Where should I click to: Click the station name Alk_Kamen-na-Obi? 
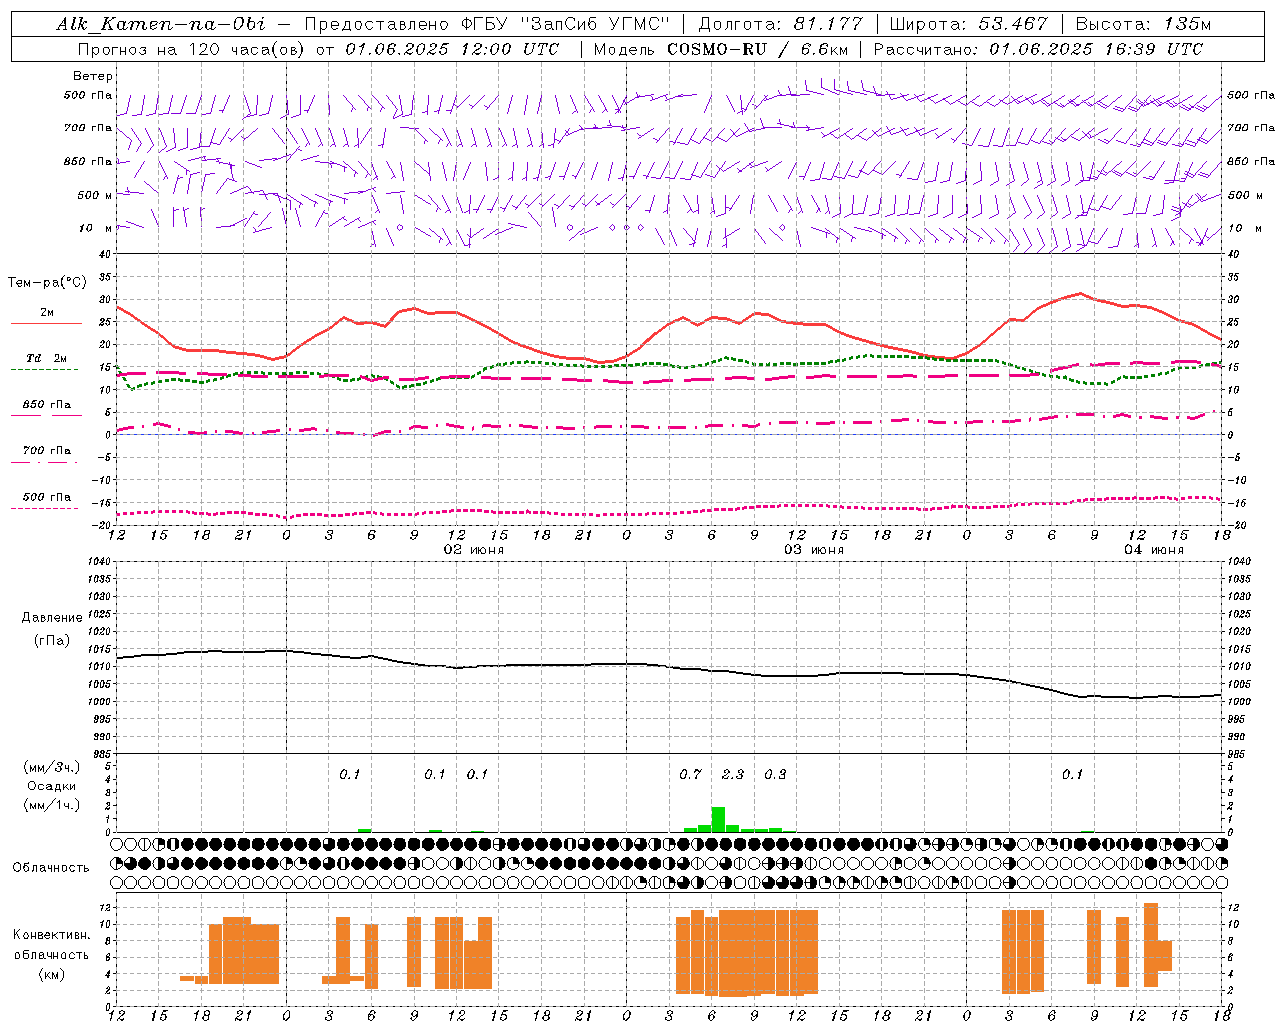coord(161,24)
